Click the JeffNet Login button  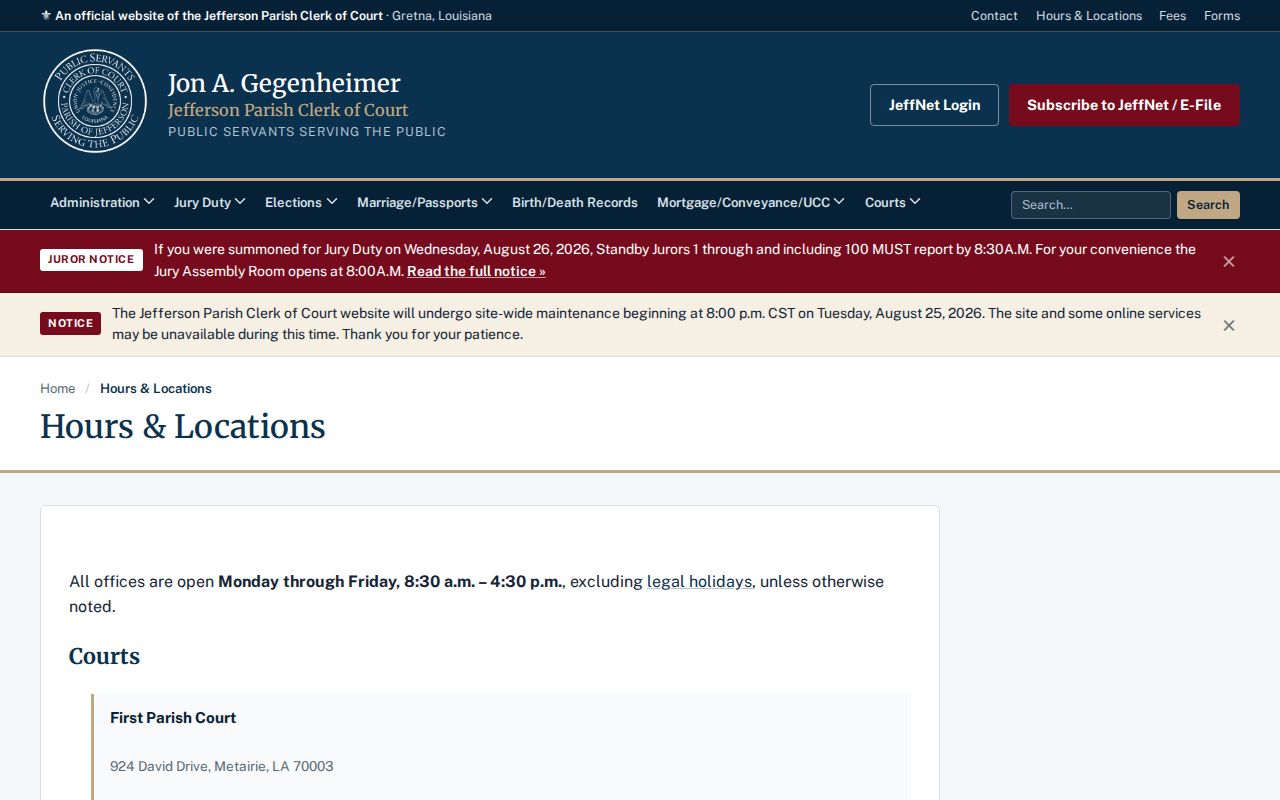[934, 105]
